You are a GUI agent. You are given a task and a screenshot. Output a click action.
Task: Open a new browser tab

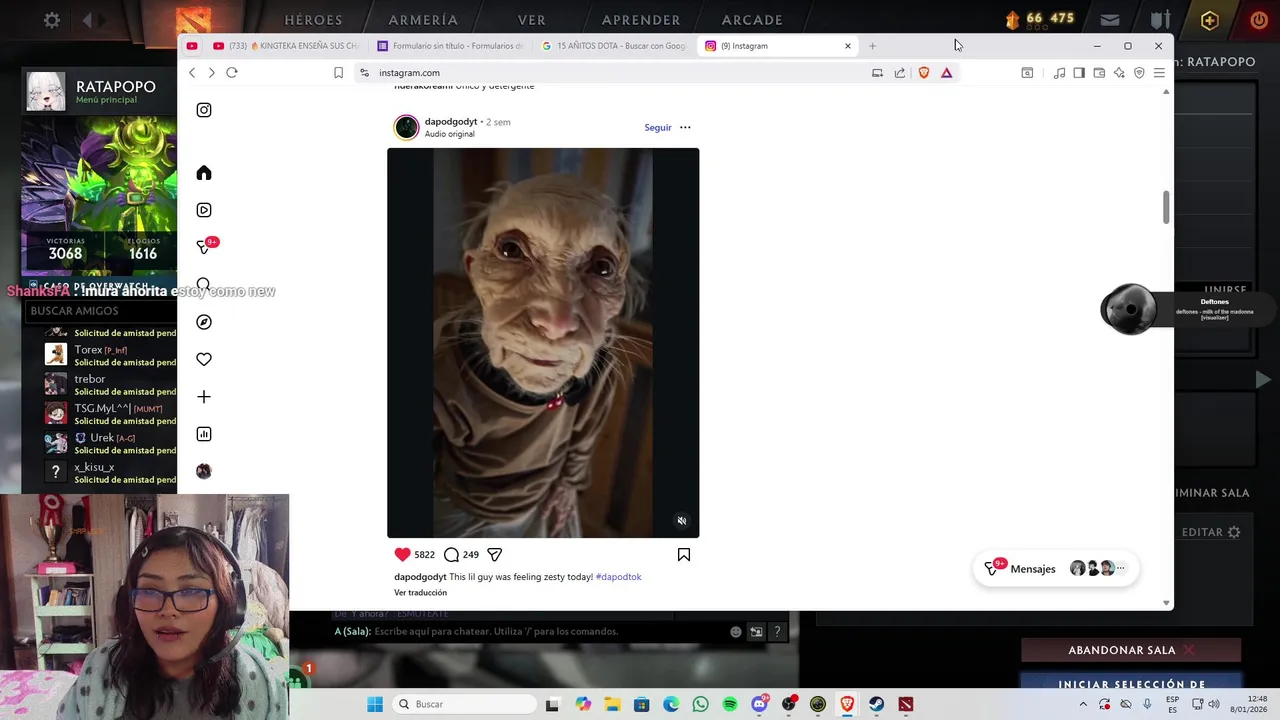(x=872, y=46)
